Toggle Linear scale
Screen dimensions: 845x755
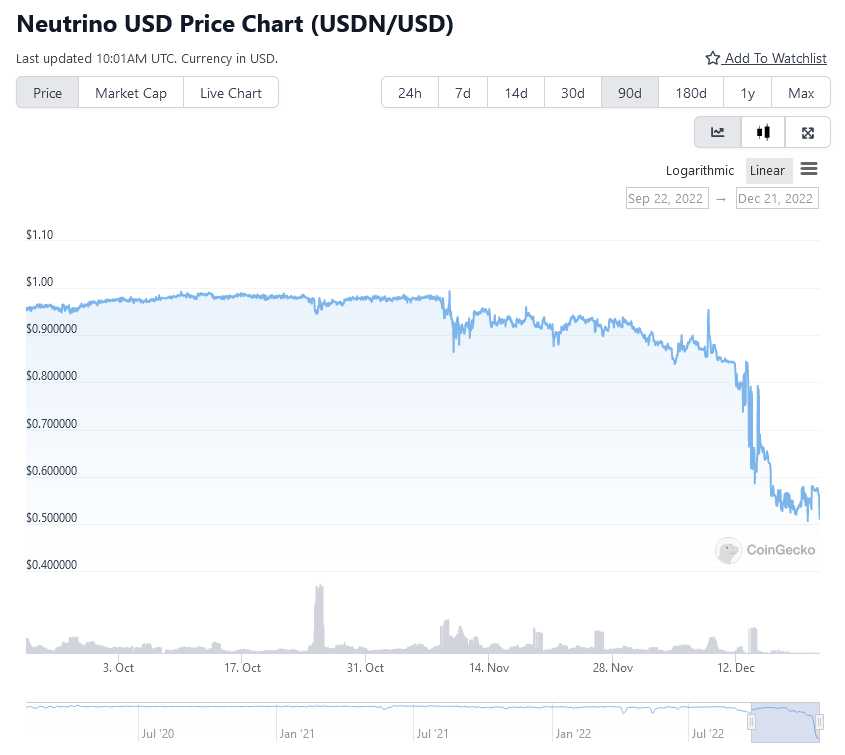coord(768,171)
